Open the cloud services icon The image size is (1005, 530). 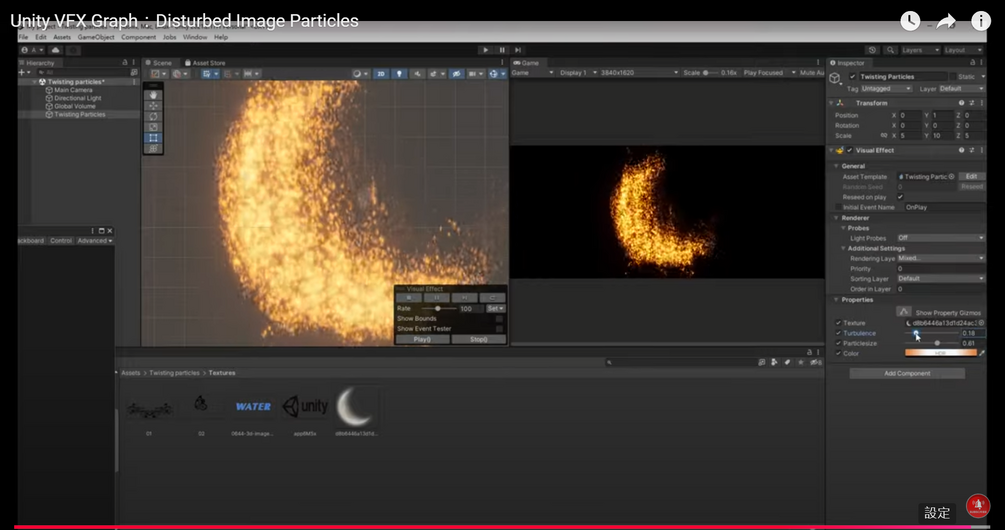click(x=56, y=50)
